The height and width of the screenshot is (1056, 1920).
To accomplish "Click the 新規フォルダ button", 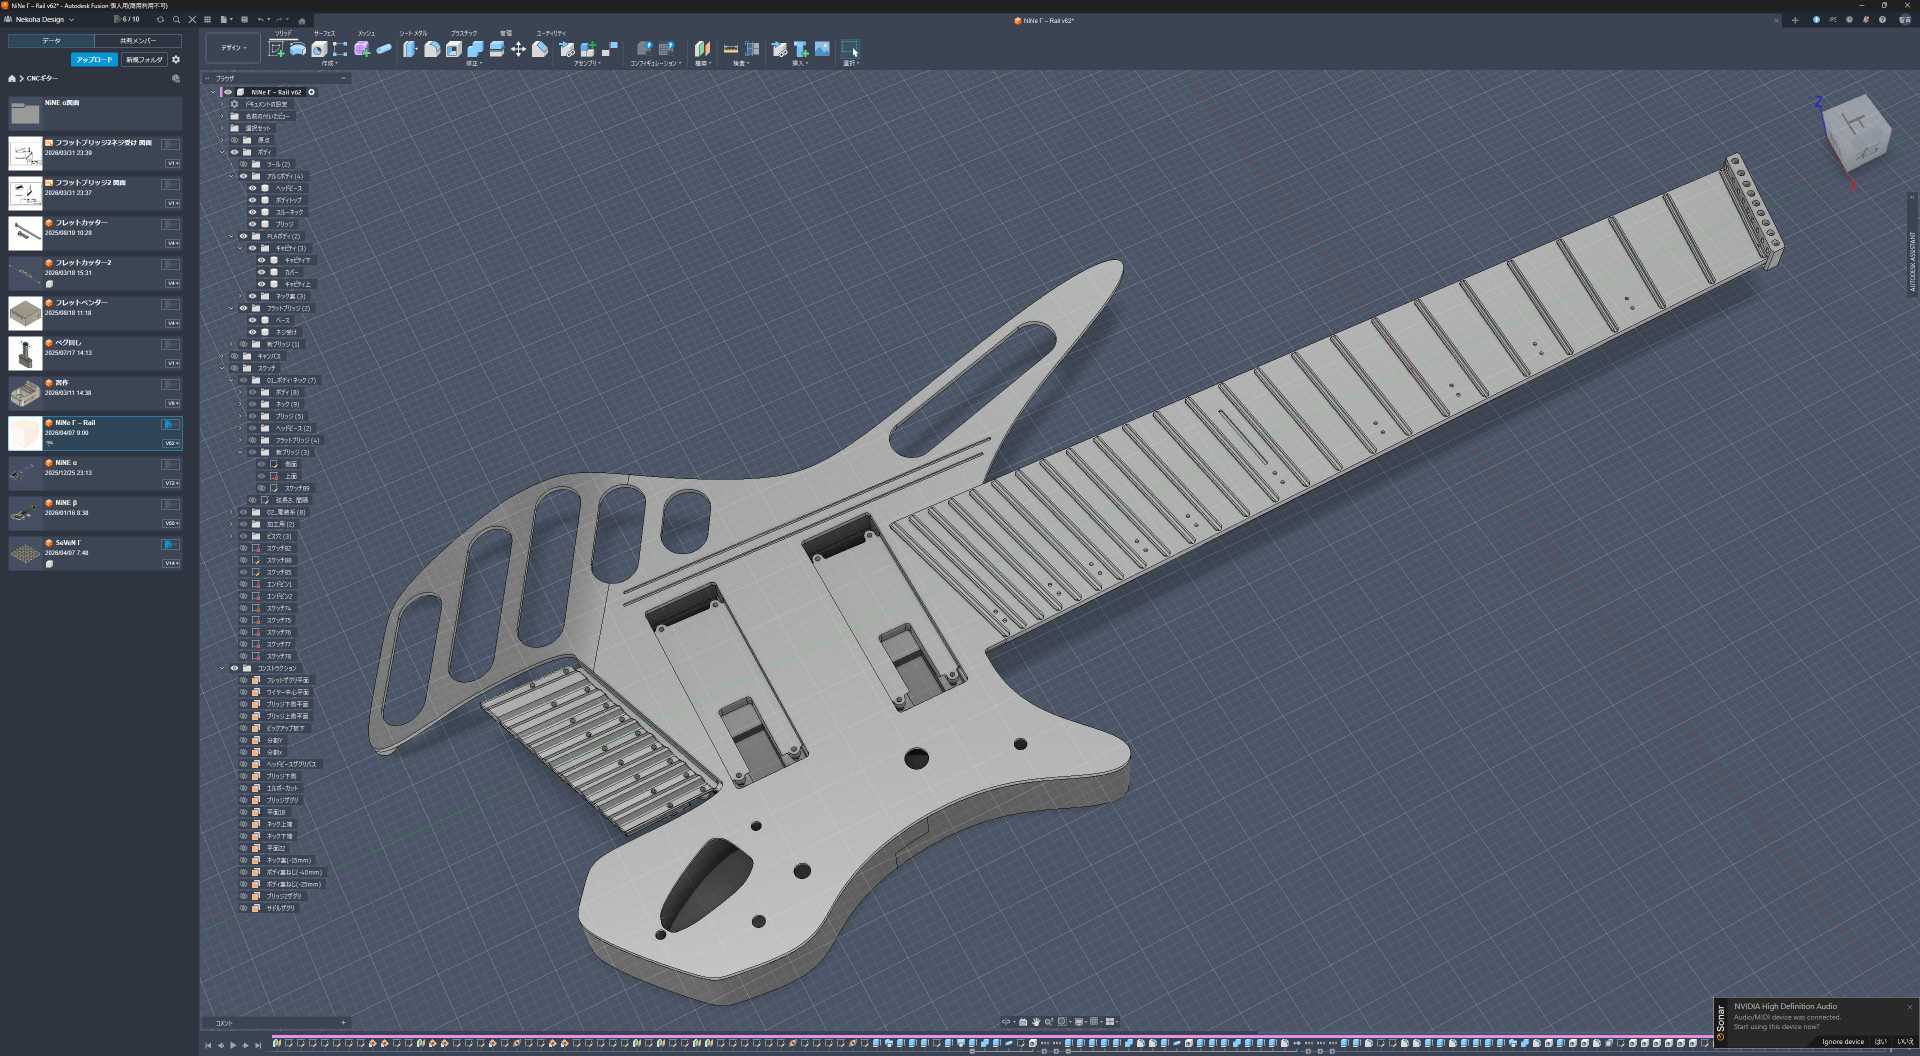I will point(144,60).
